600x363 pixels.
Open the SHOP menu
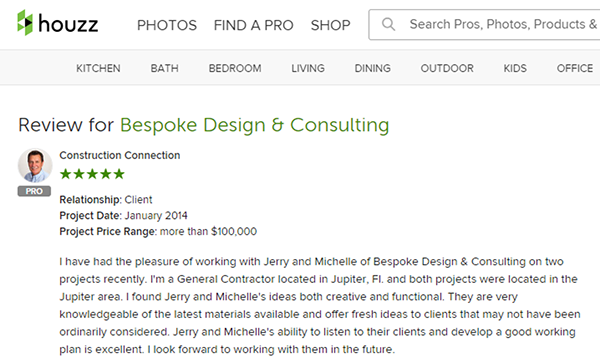(x=331, y=25)
